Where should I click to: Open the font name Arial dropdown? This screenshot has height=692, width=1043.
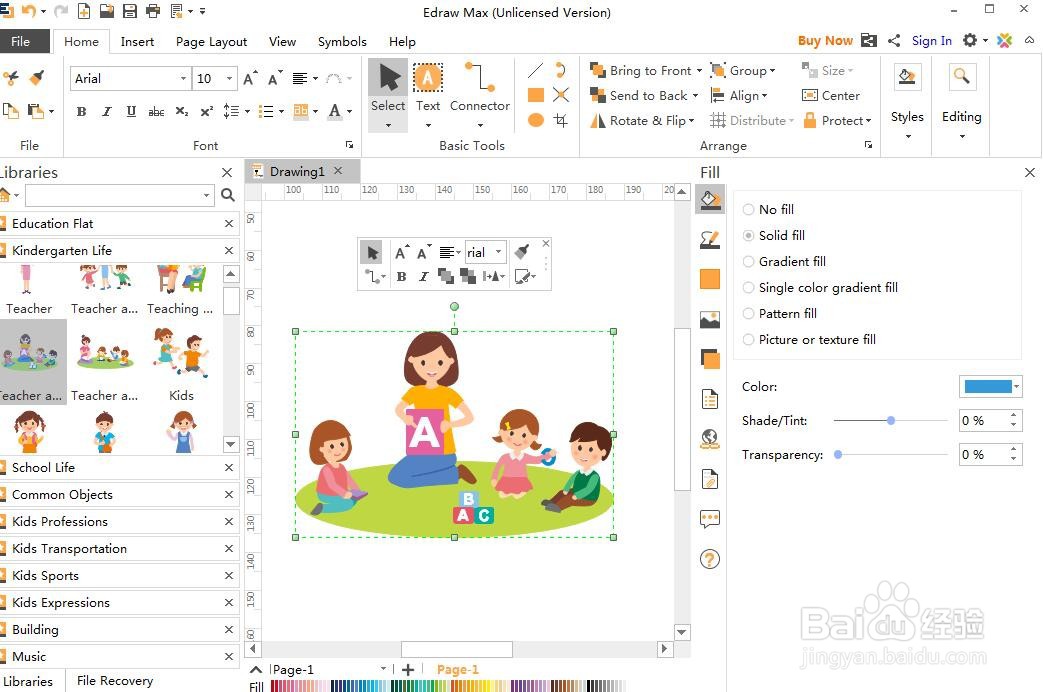pos(183,79)
